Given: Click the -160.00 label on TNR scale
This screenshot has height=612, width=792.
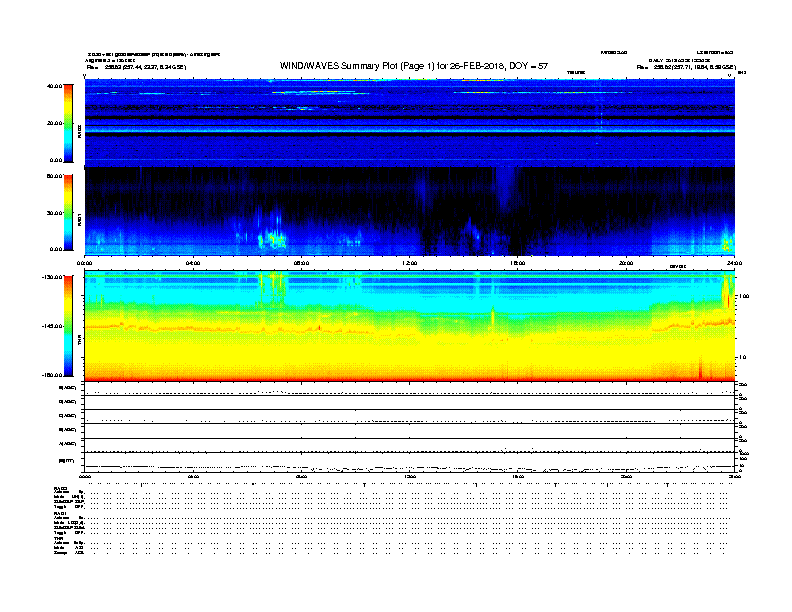Looking at the screenshot, I should (x=52, y=375).
